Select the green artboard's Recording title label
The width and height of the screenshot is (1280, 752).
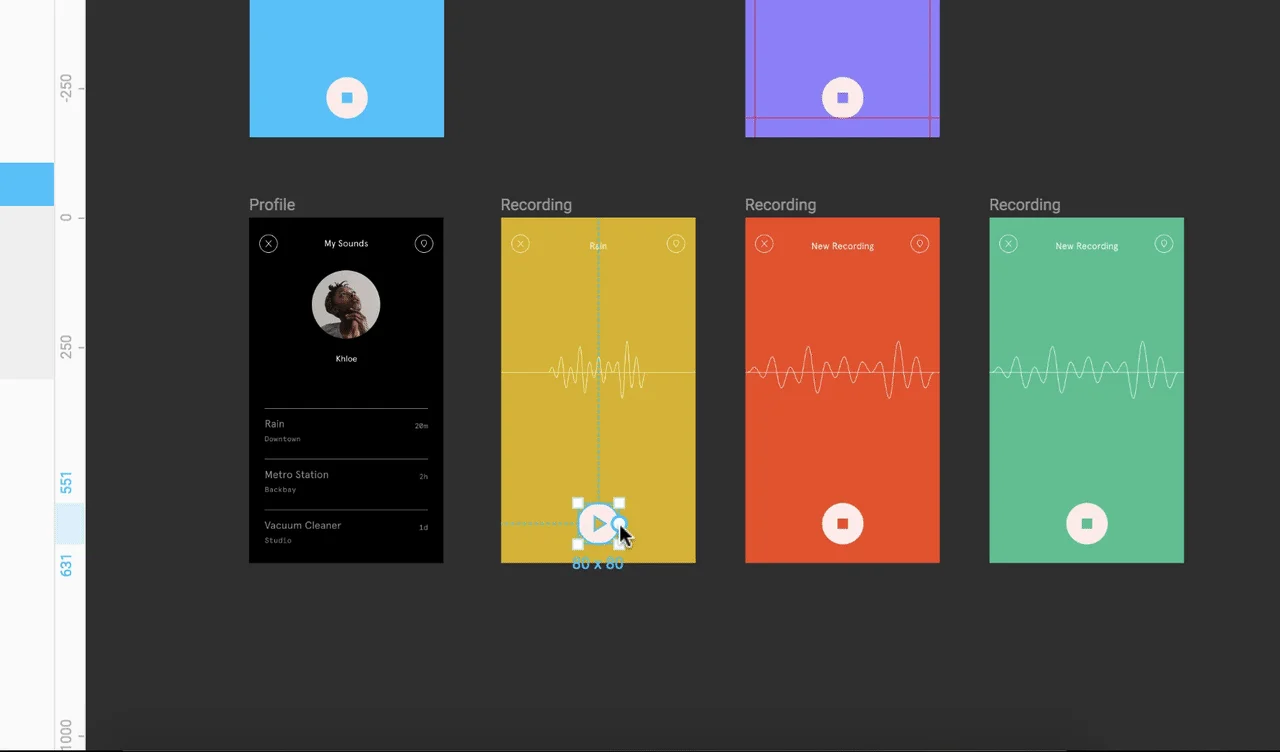[1024, 205]
